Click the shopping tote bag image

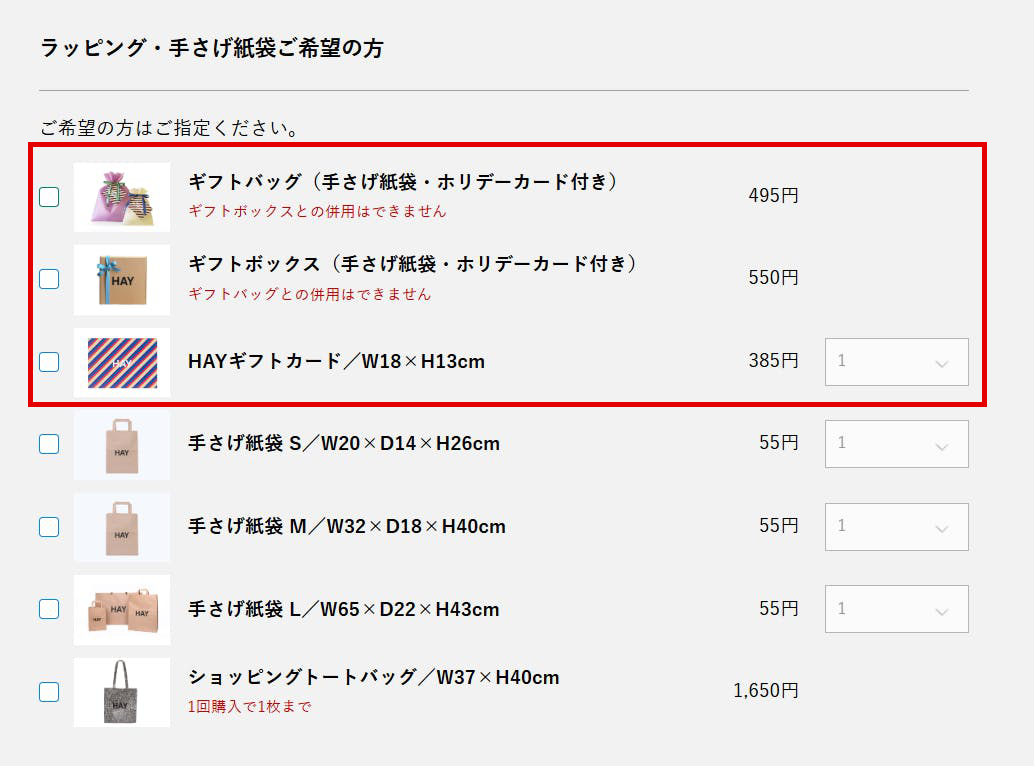pos(122,692)
